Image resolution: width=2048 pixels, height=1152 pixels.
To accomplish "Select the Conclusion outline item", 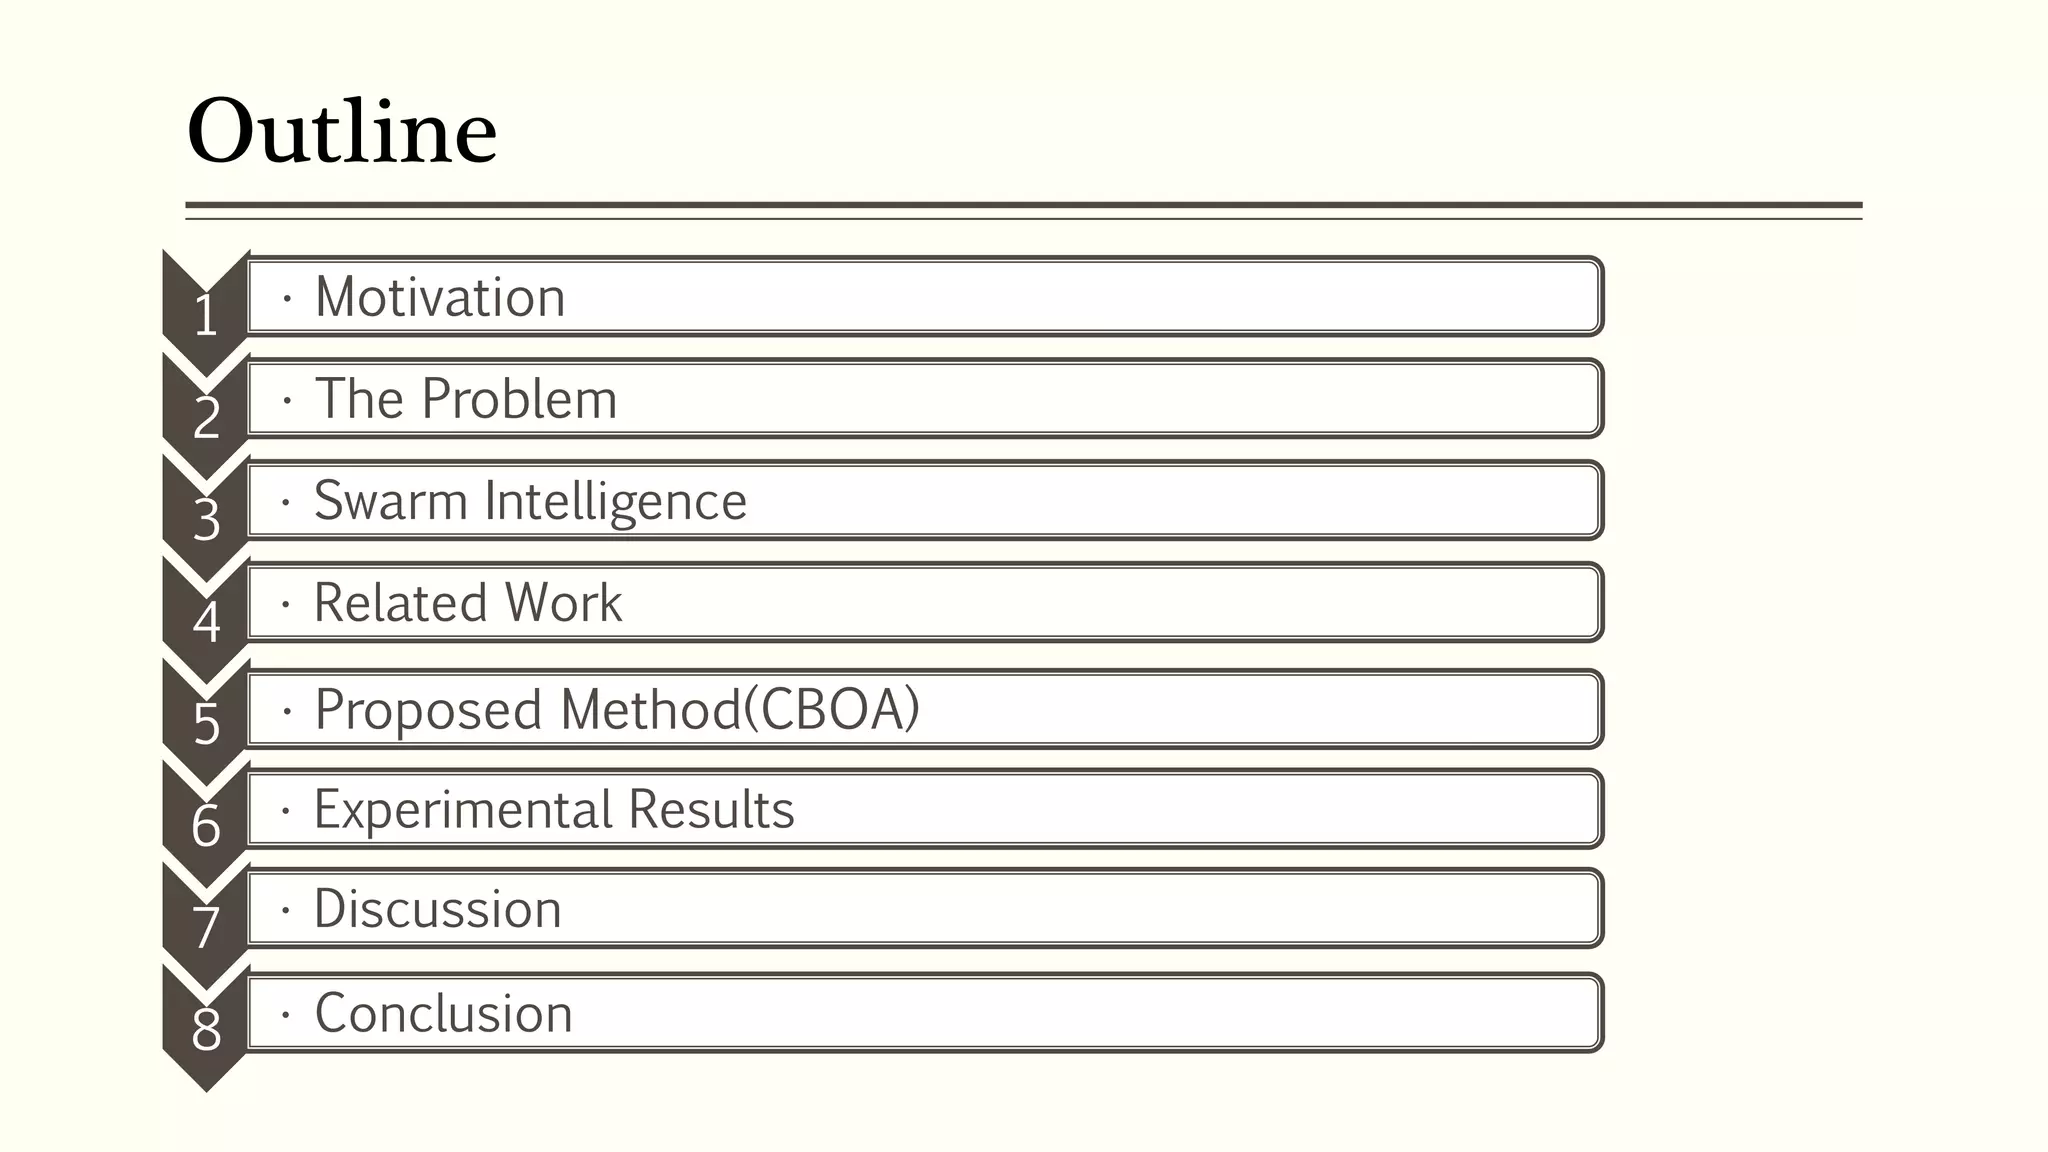I will [925, 1012].
